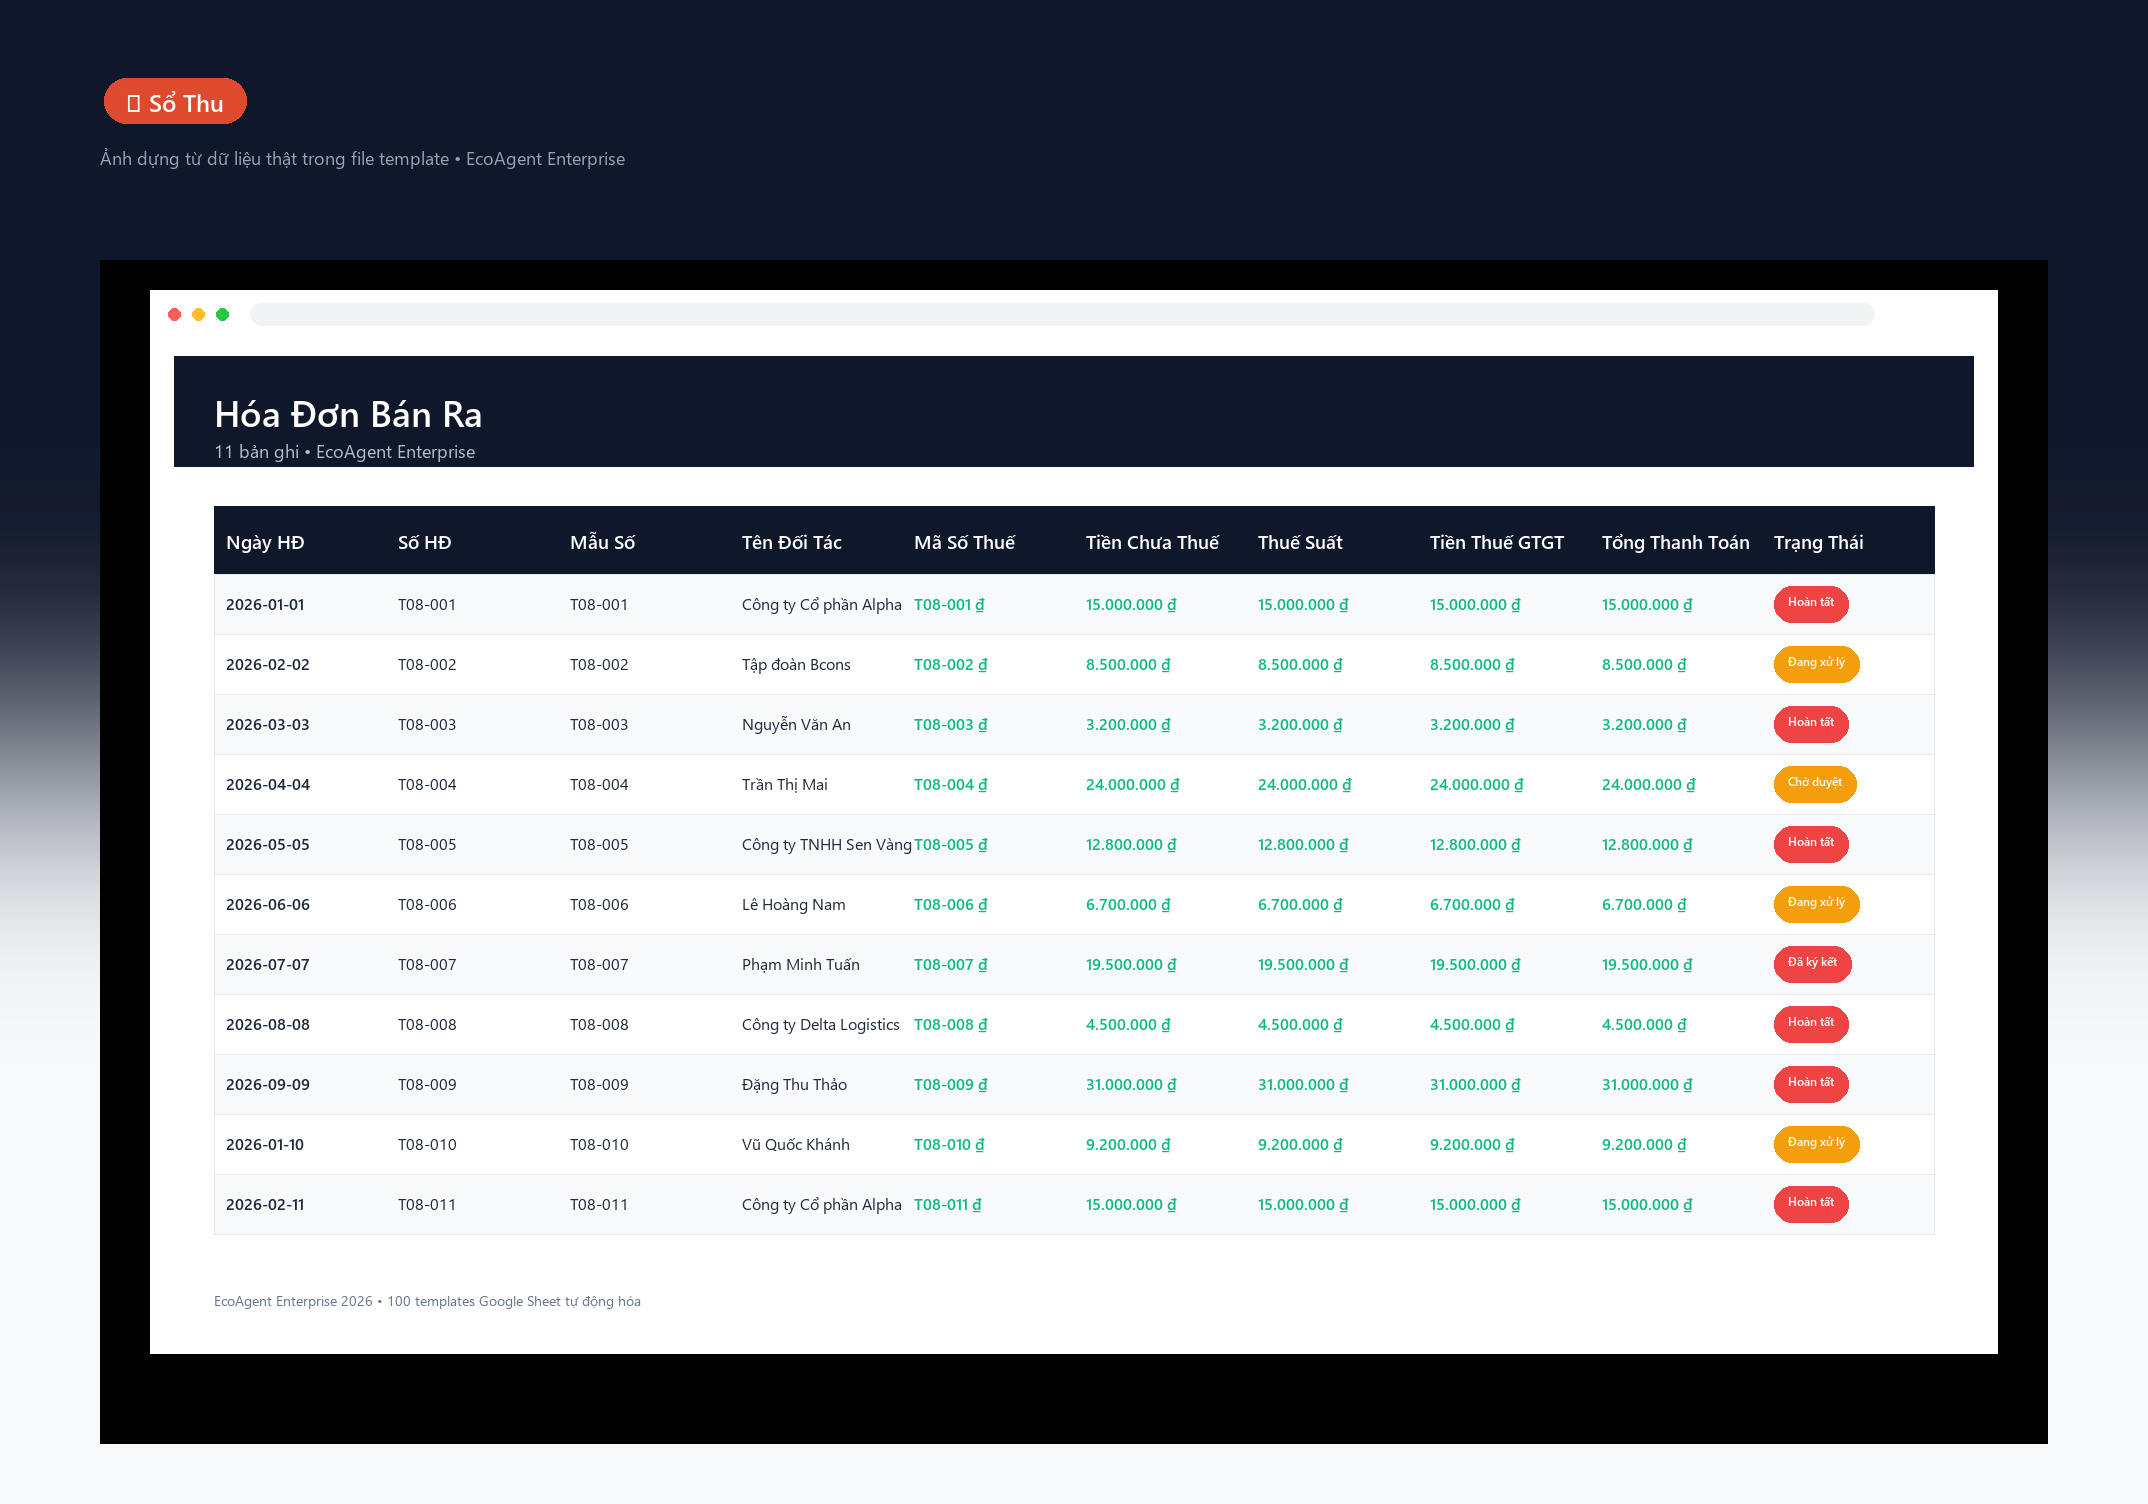Click Hoàn tất badge for Nguyễn Văn An
This screenshot has height=1504, width=2148.
coord(1811,723)
